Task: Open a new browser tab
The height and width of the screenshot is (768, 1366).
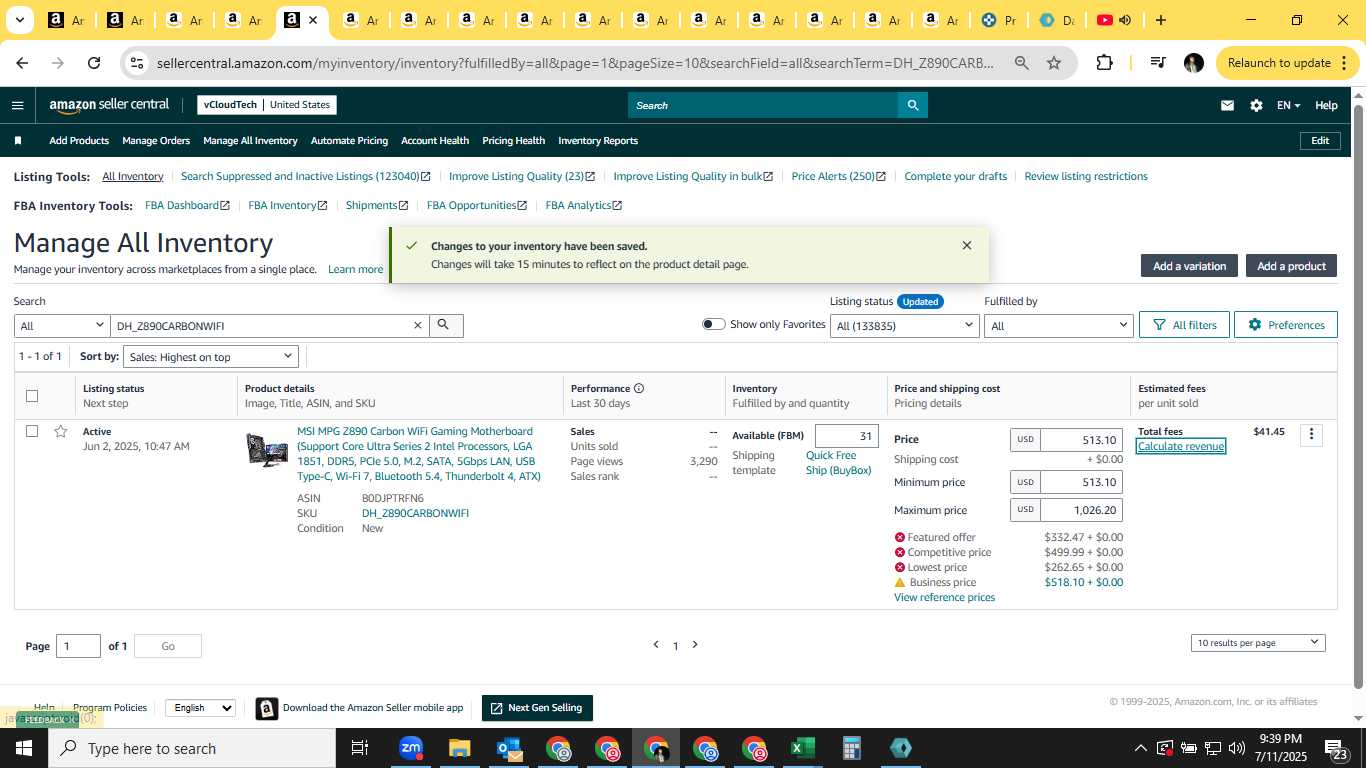Action: pos(1160,20)
